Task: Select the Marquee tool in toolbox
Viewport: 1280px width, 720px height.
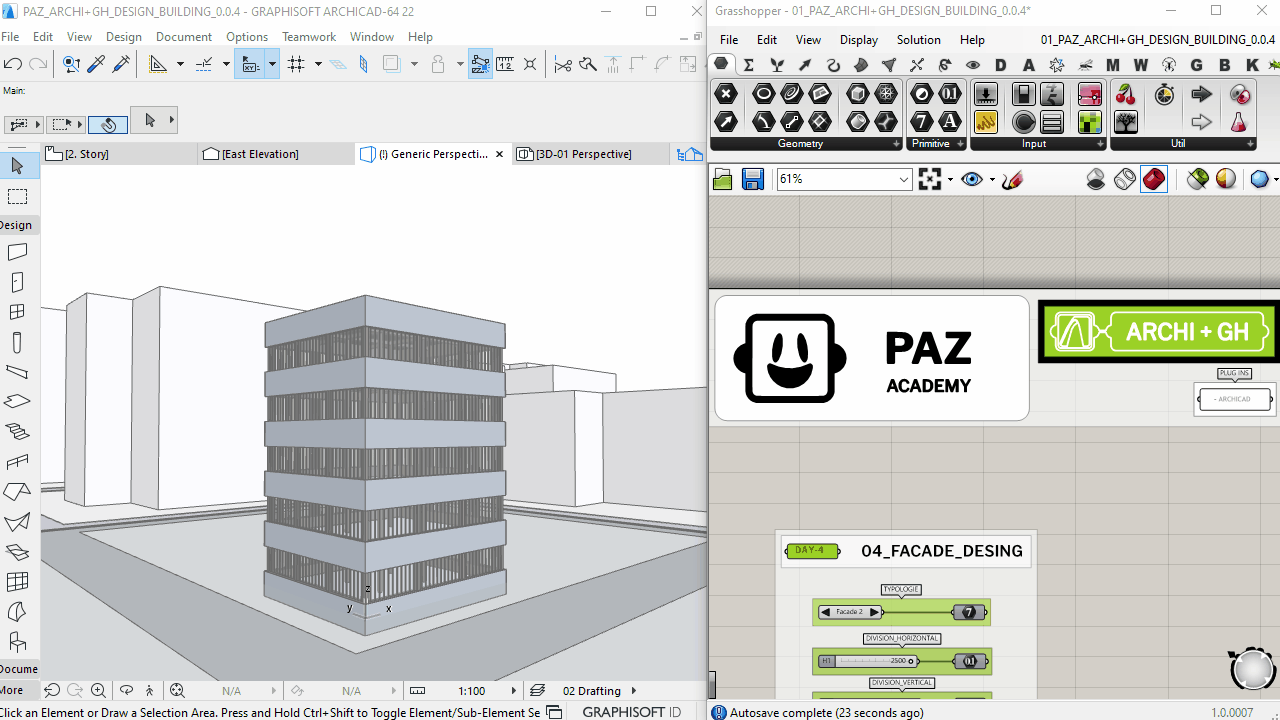Action: pos(17,197)
